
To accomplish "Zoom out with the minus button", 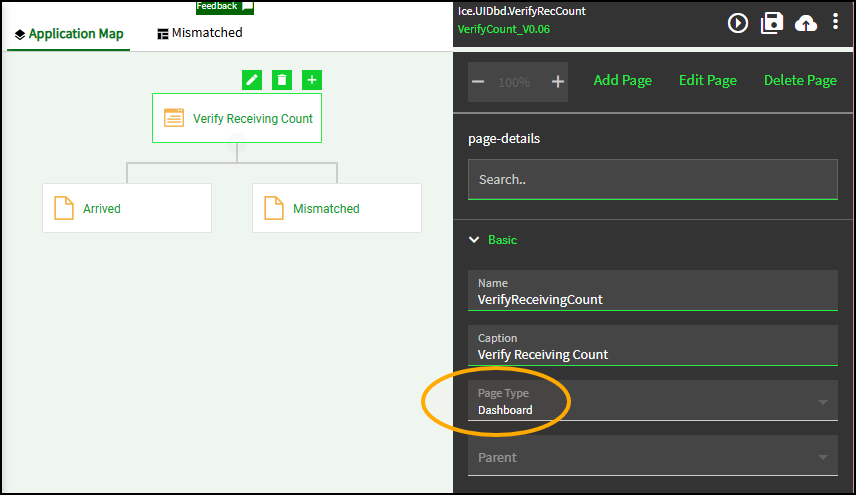I will 478,82.
